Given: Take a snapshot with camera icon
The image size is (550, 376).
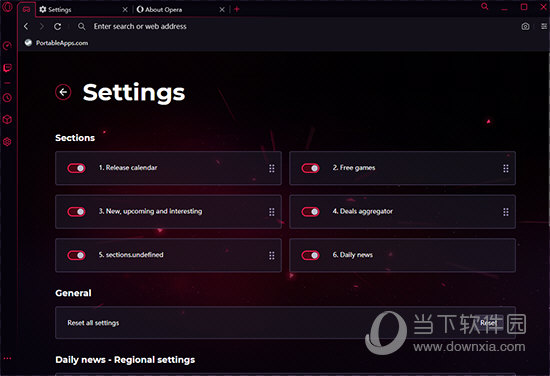Looking at the screenshot, I should [x=525, y=26].
